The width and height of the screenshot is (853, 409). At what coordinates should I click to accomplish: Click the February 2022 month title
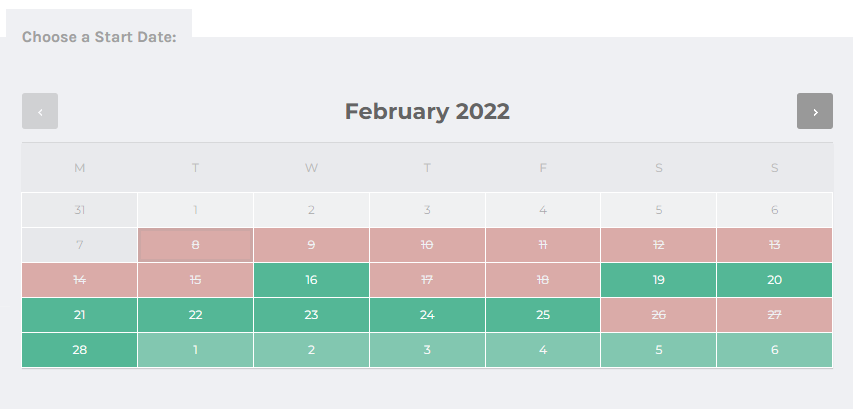point(427,111)
